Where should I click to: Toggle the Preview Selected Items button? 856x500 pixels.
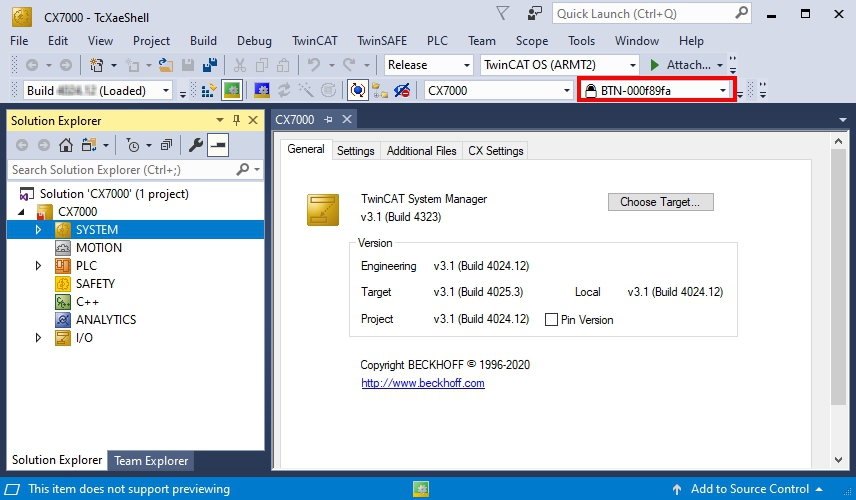pyautogui.click(x=218, y=145)
